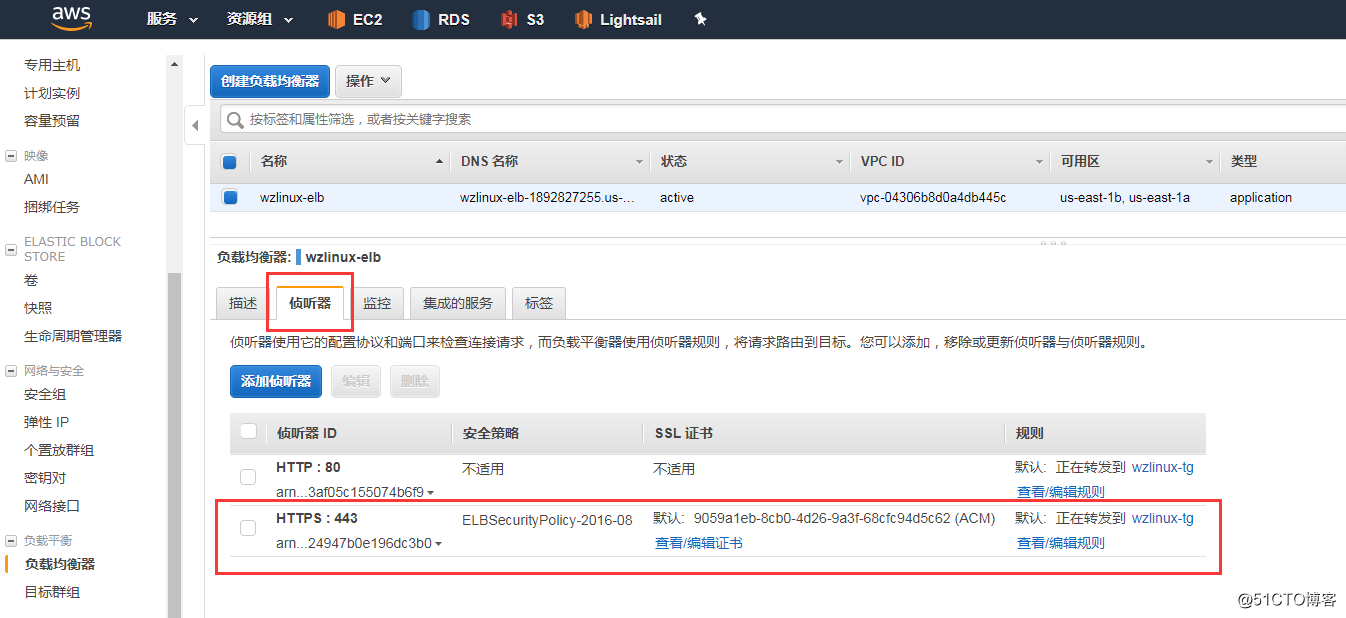Open 密钥对 in sidebar

[45, 478]
